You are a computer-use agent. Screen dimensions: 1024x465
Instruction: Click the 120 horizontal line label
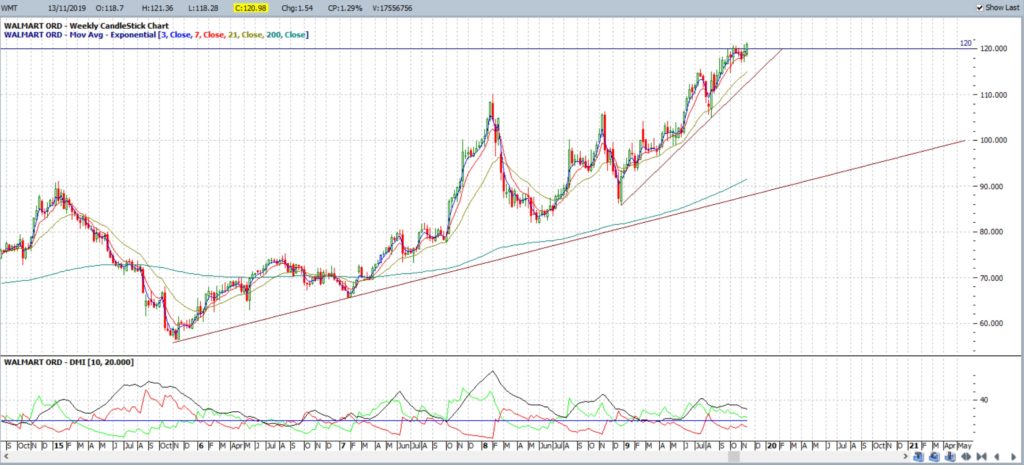tap(967, 43)
